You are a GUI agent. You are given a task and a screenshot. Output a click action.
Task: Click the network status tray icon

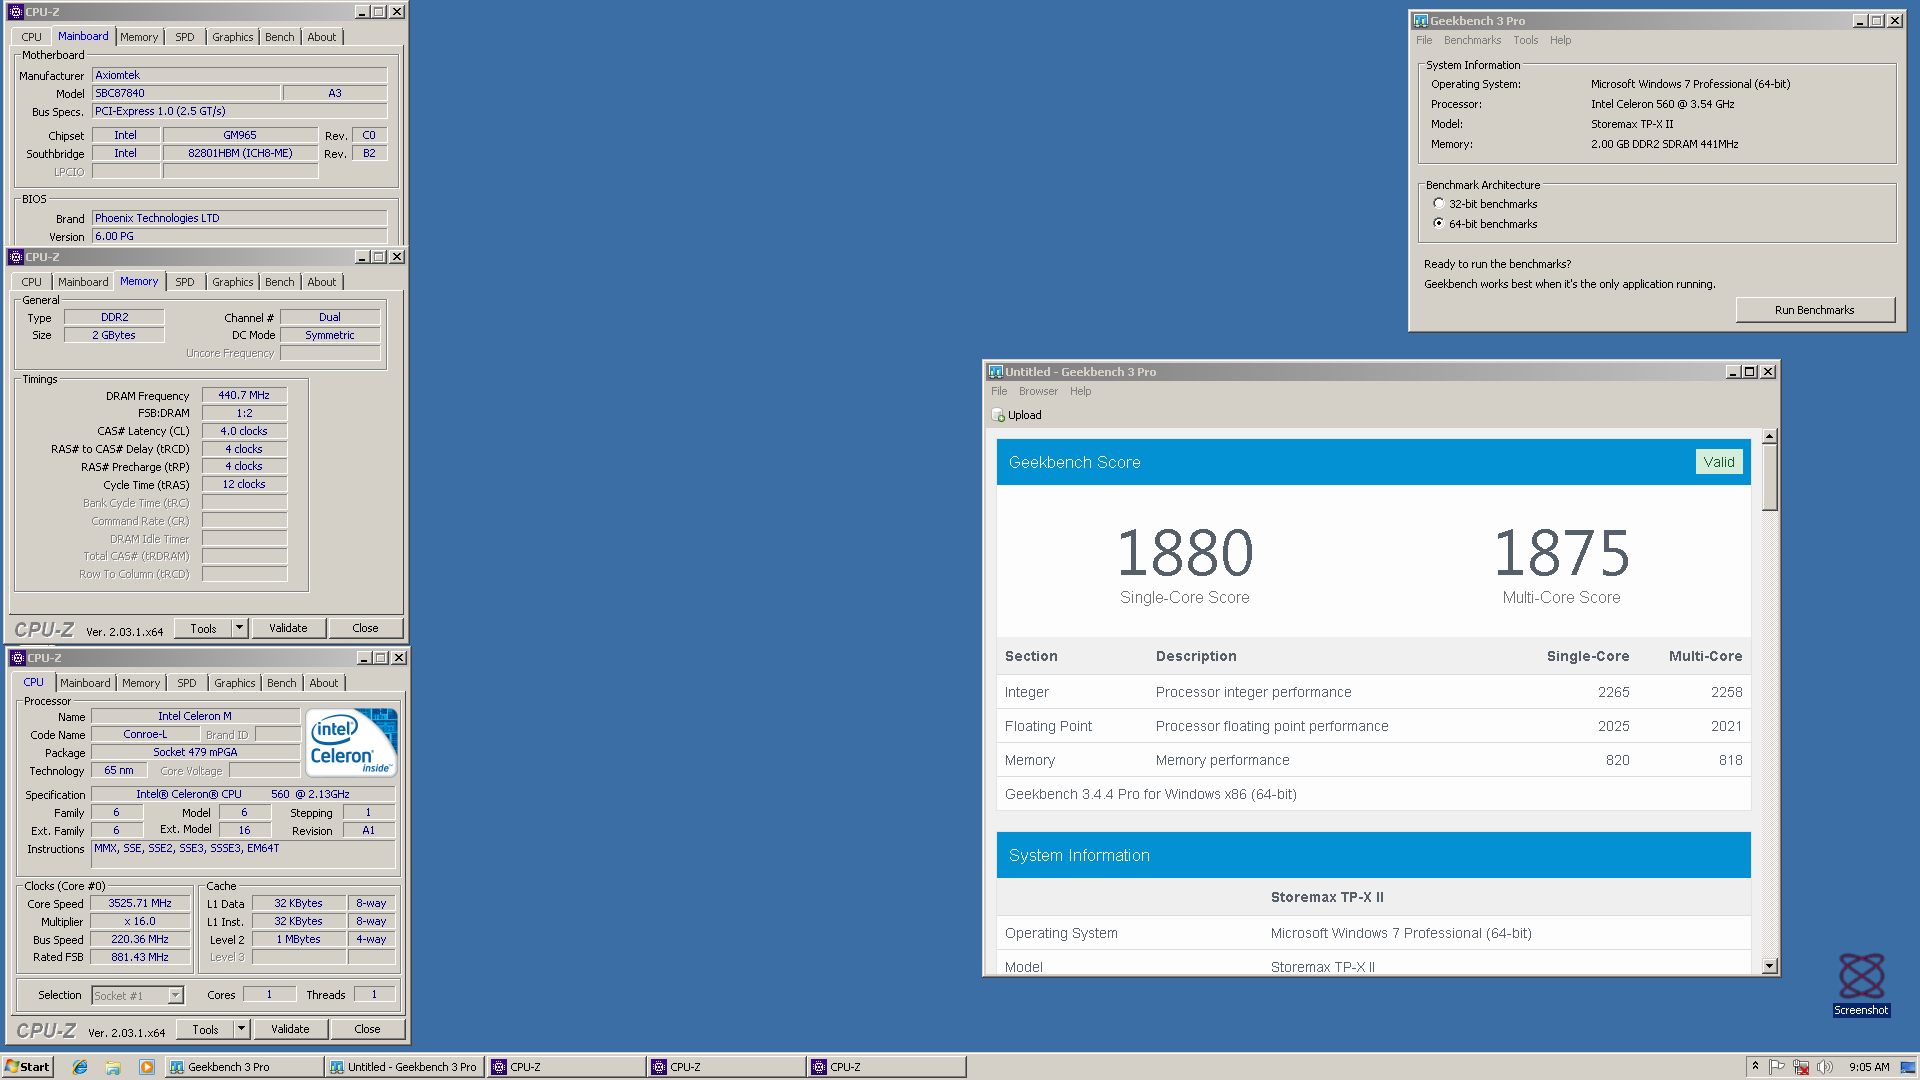[1801, 1067]
